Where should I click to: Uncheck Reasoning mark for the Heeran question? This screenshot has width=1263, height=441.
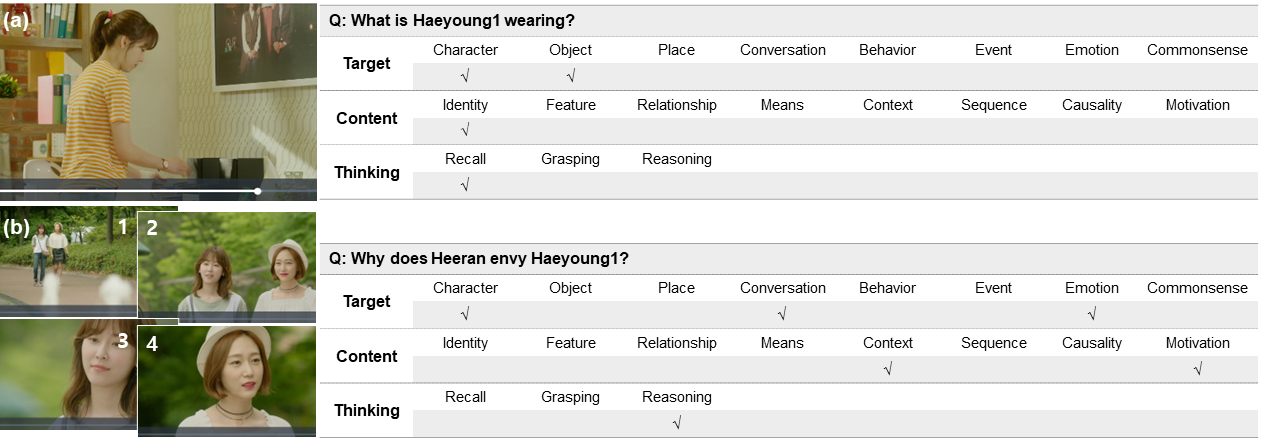click(677, 423)
